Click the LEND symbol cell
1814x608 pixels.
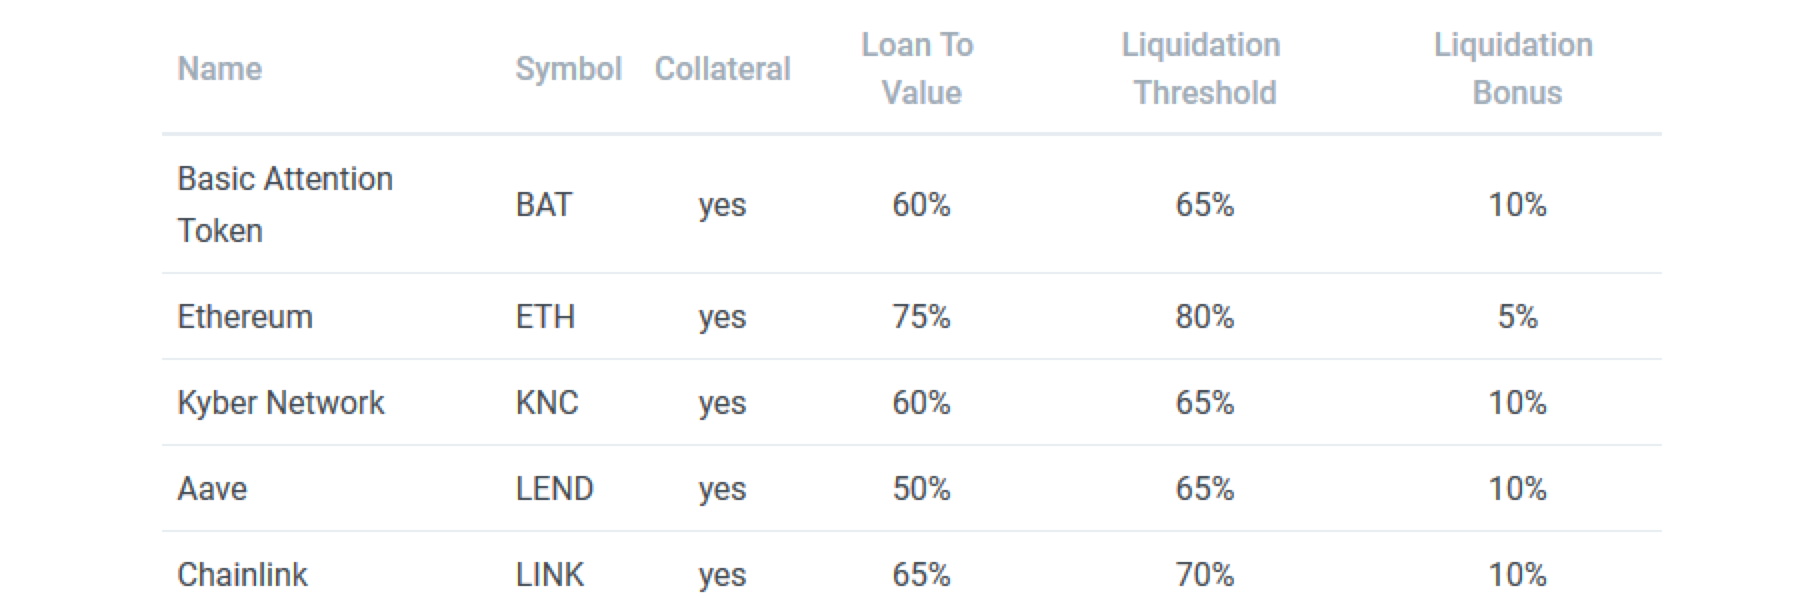[554, 489]
